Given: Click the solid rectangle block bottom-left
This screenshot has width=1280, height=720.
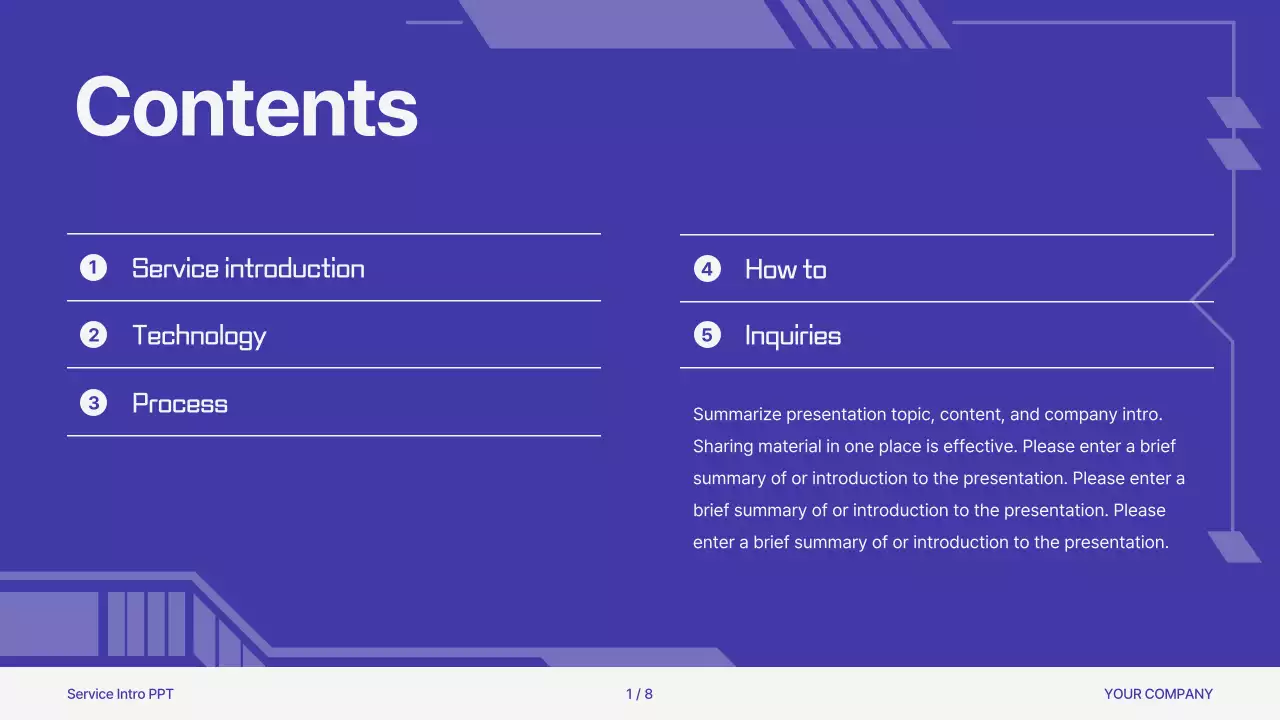Looking at the screenshot, I should 48,624.
